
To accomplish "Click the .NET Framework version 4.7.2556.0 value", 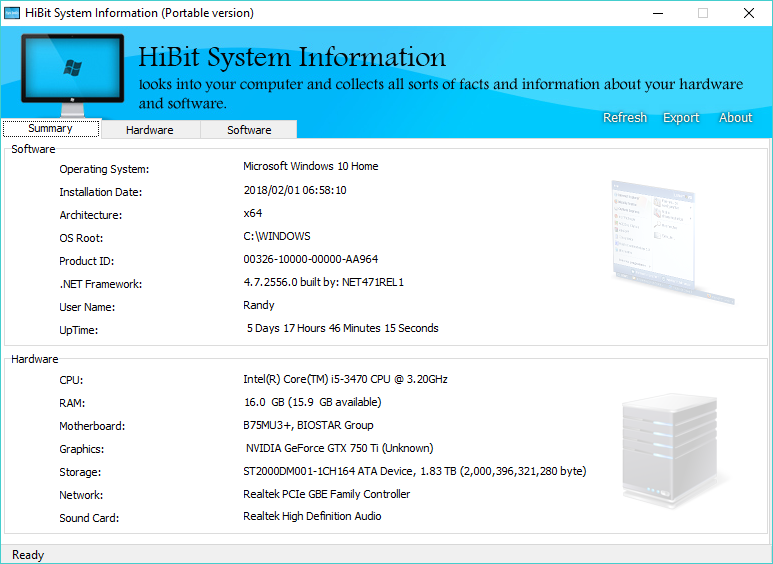I will (x=323, y=282).
